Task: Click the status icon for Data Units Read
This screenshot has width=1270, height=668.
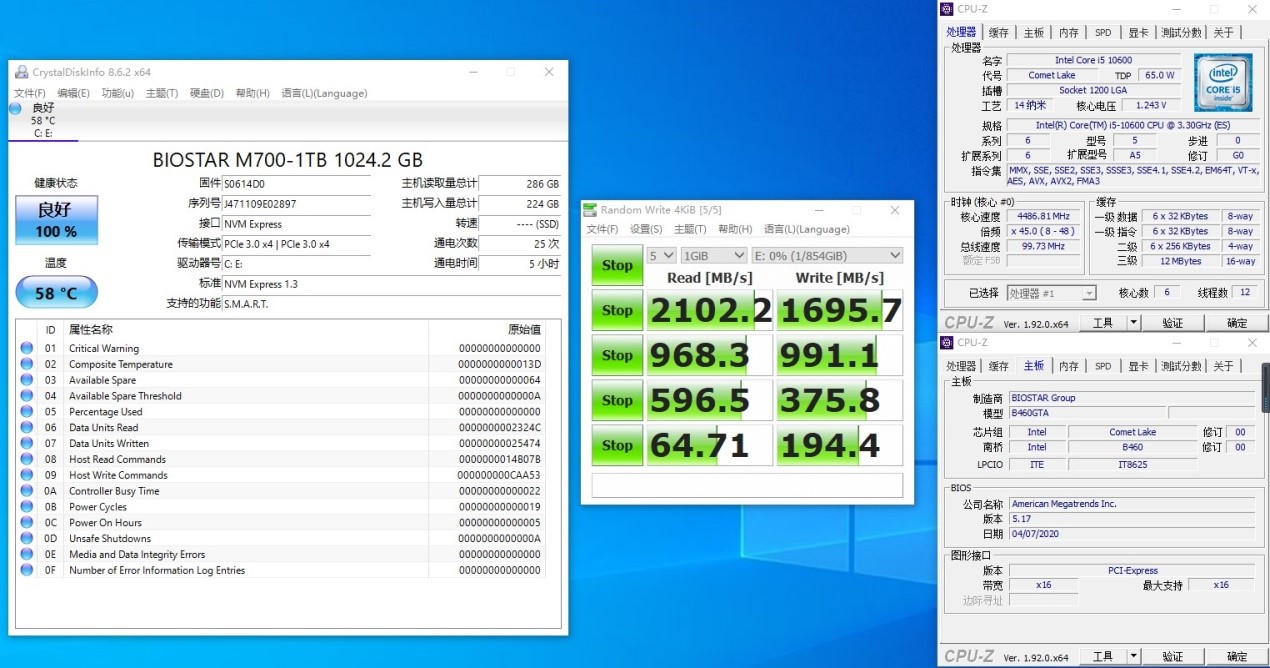Action: (26, 428)
